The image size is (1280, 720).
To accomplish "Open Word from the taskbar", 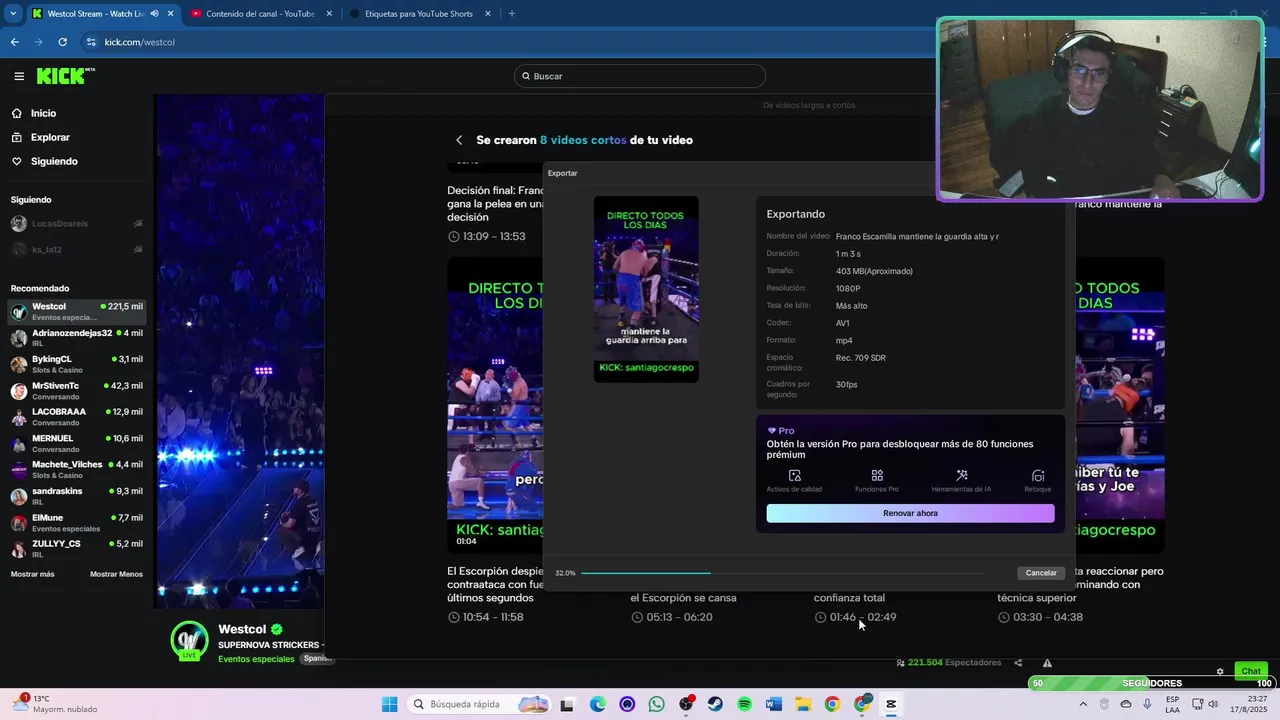I will [x=773, y=704].
